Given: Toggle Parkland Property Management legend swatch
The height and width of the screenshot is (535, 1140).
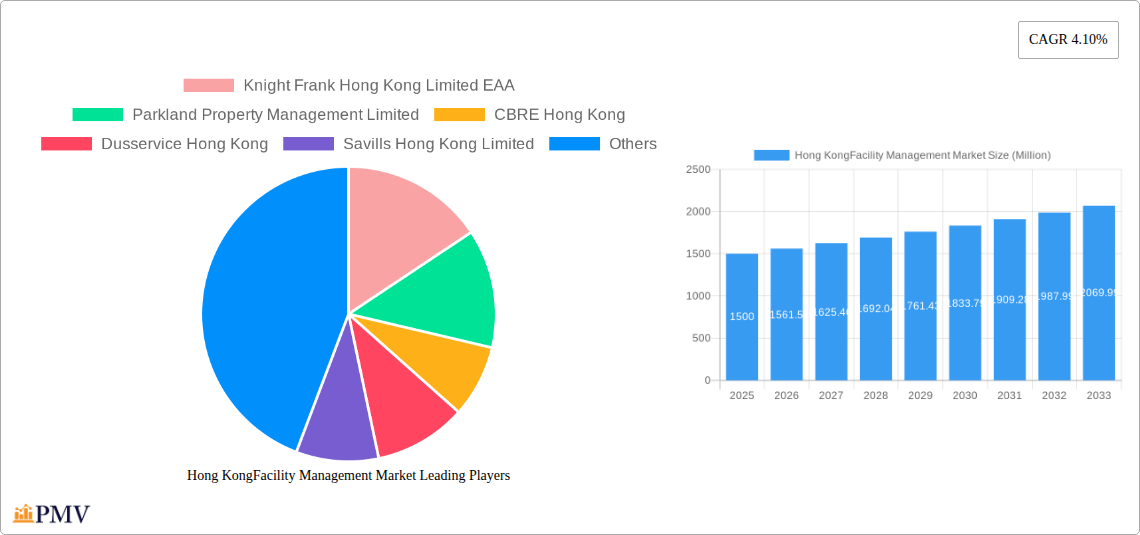Looking at the screenshot, I should (97, 115).
